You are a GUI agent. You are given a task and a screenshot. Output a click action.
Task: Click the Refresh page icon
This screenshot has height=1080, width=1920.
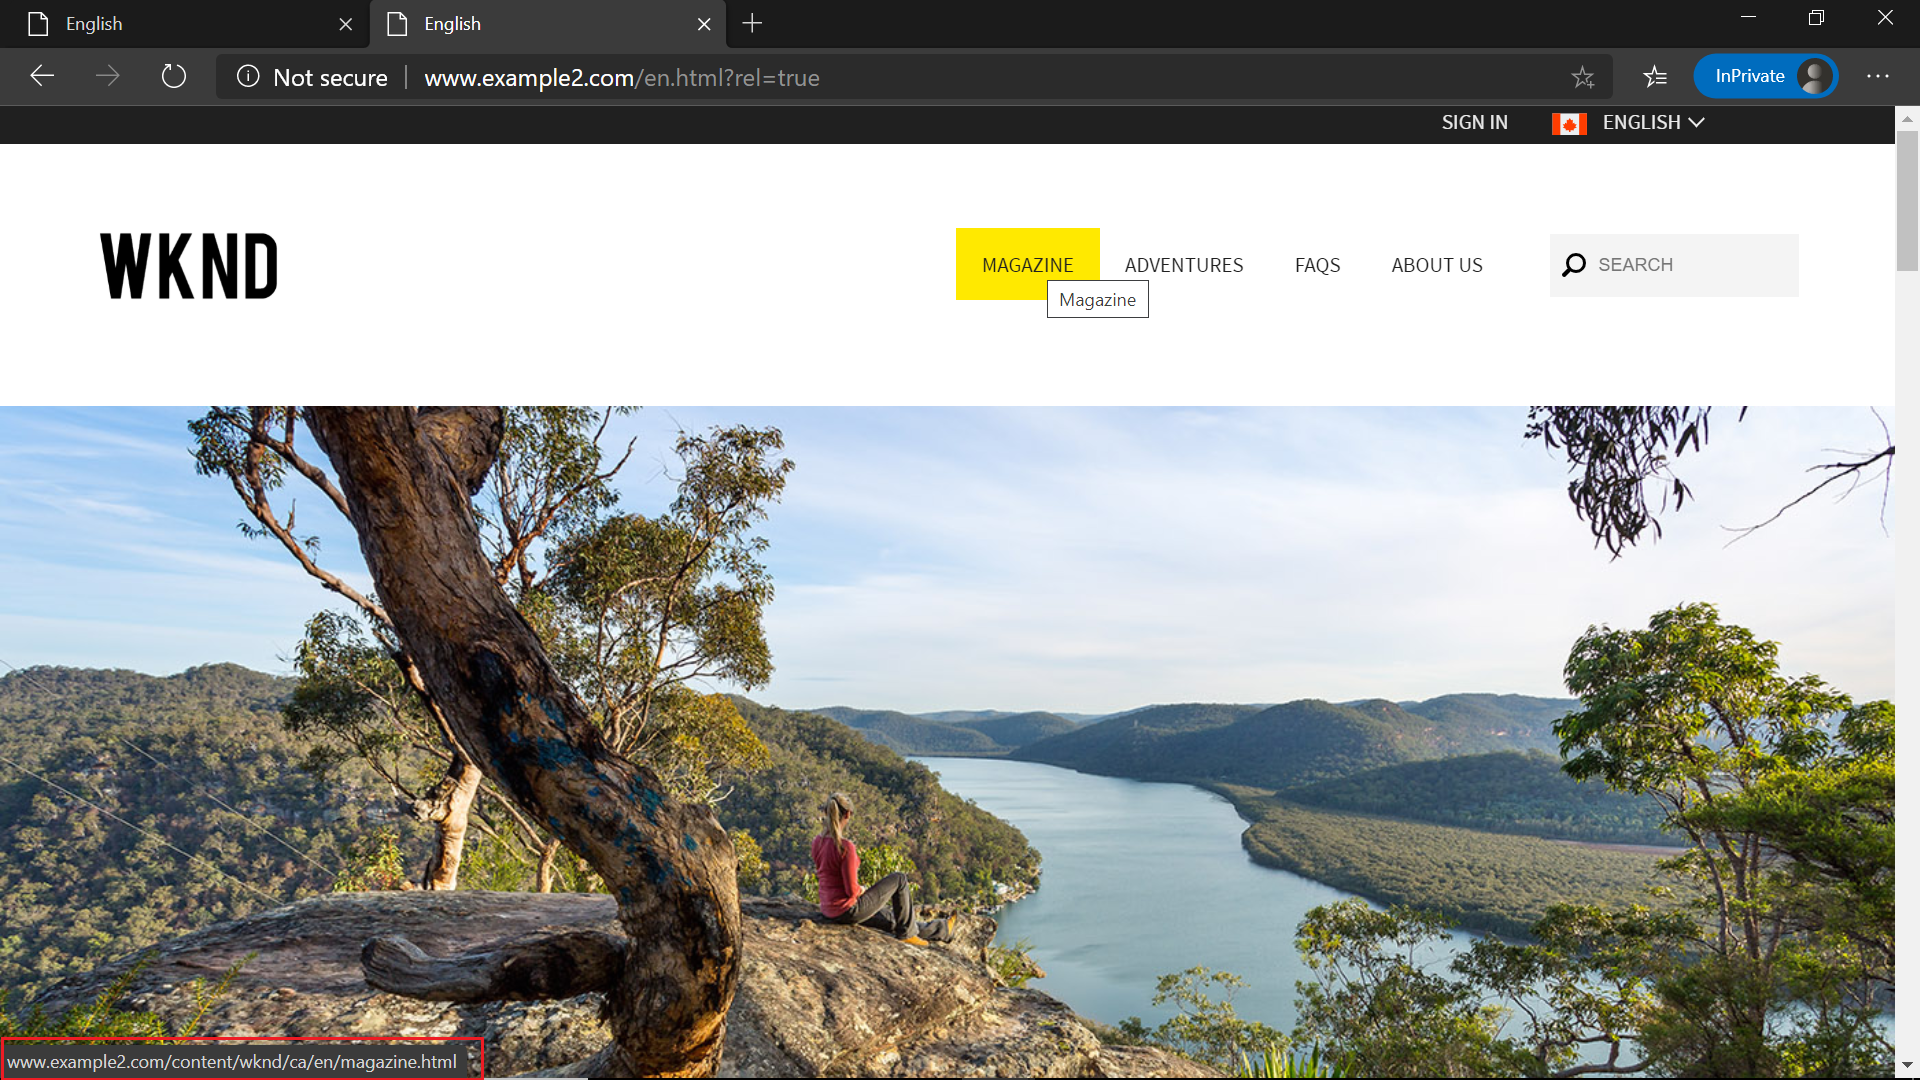173,76
